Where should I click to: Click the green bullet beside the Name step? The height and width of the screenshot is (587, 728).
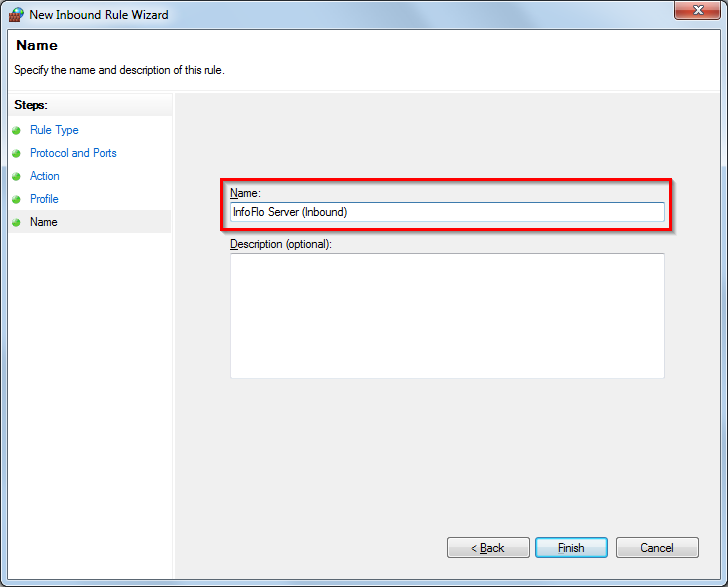click(16, 223)
